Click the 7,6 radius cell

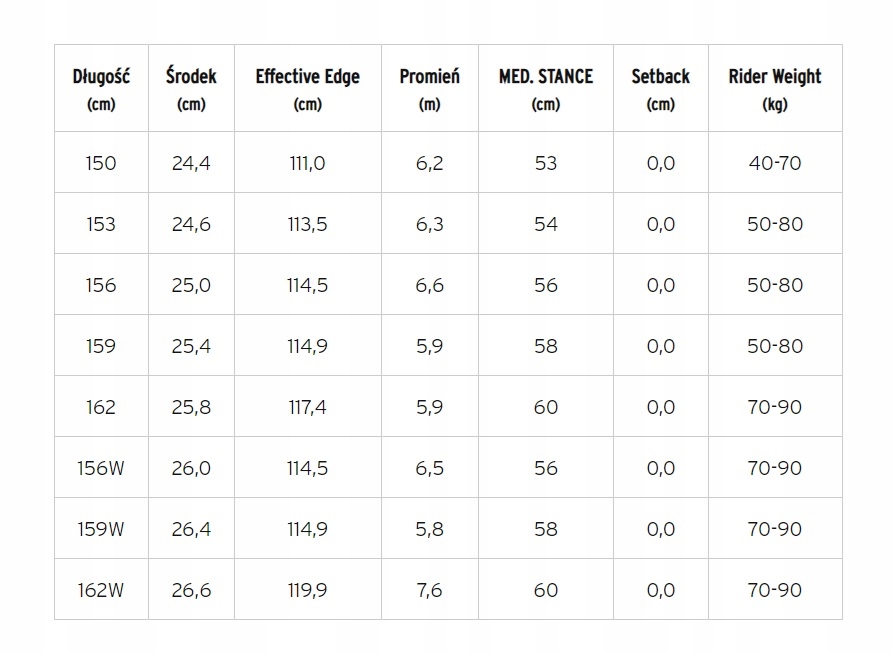pos(429,590)
